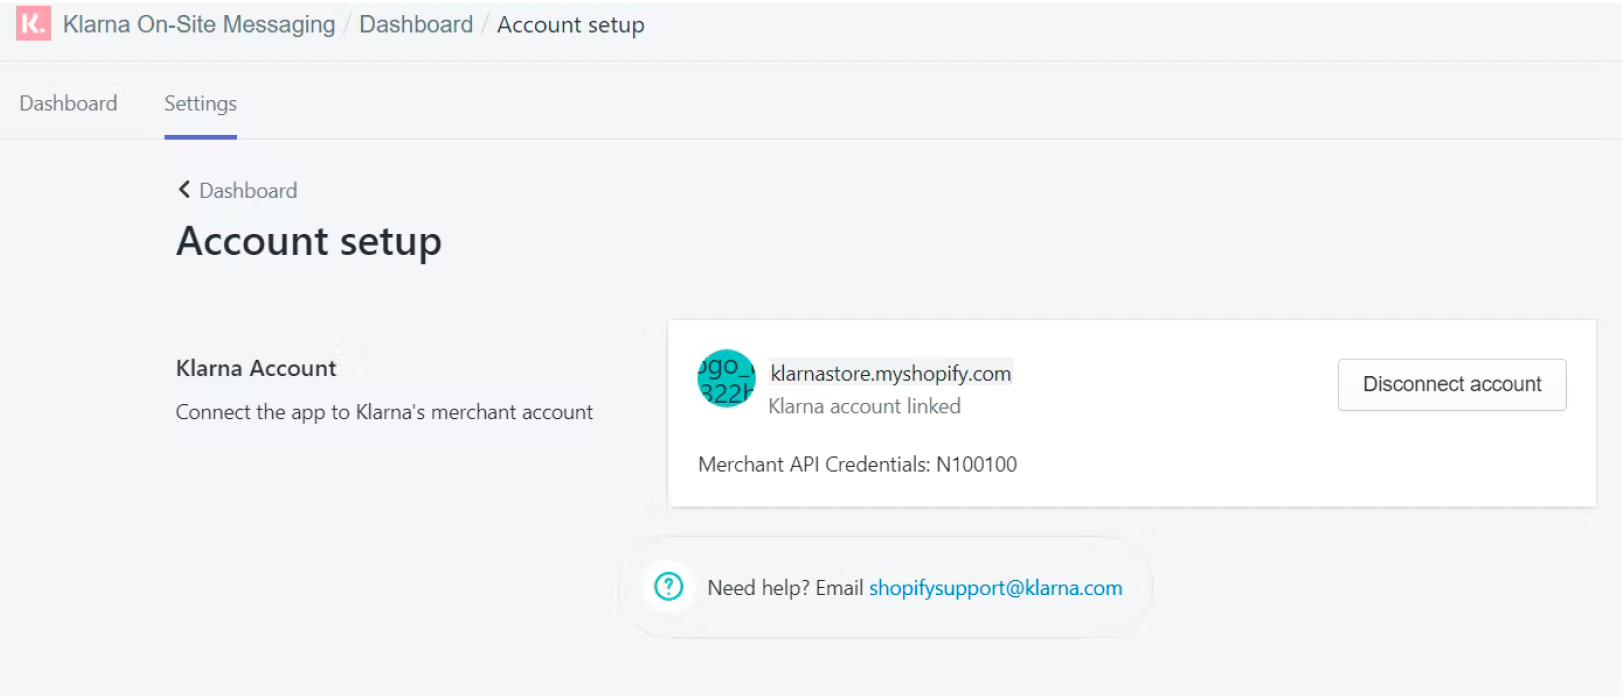Click 'Connect the app to Klarna's merchant account'
1624x698 pixels.
[384, 412]
